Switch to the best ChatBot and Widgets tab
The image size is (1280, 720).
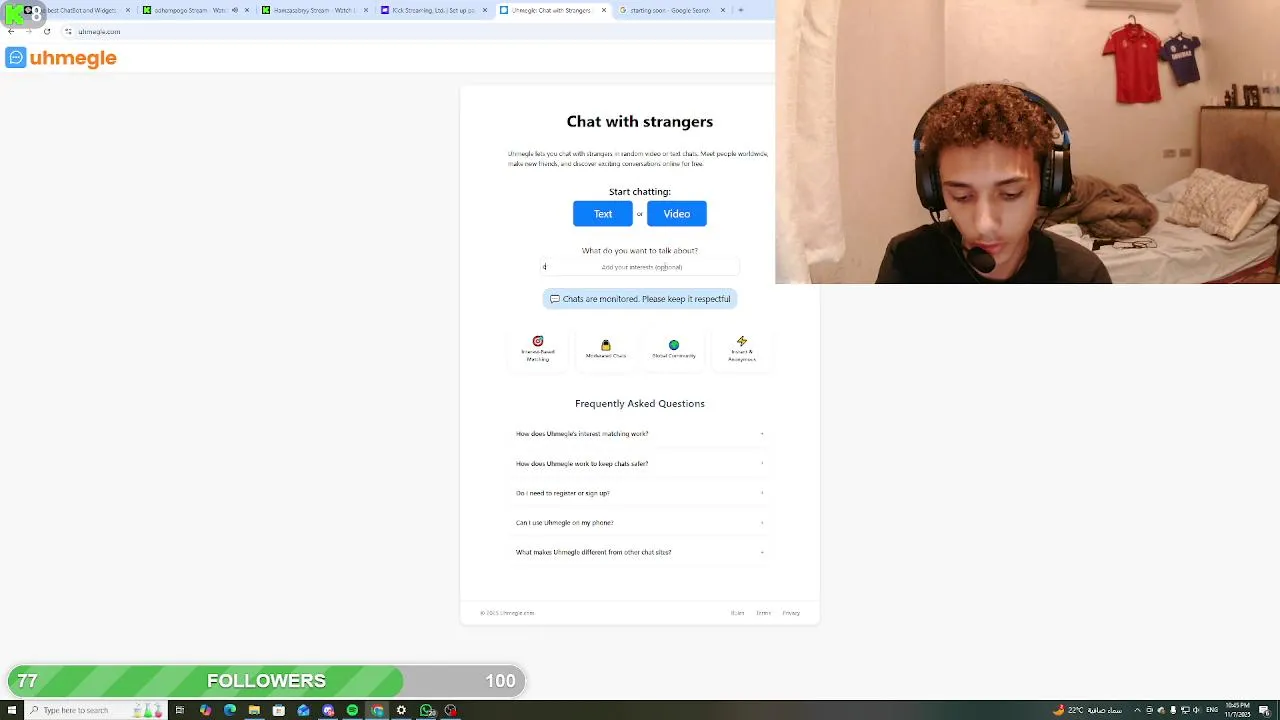[x=75, y=10]
